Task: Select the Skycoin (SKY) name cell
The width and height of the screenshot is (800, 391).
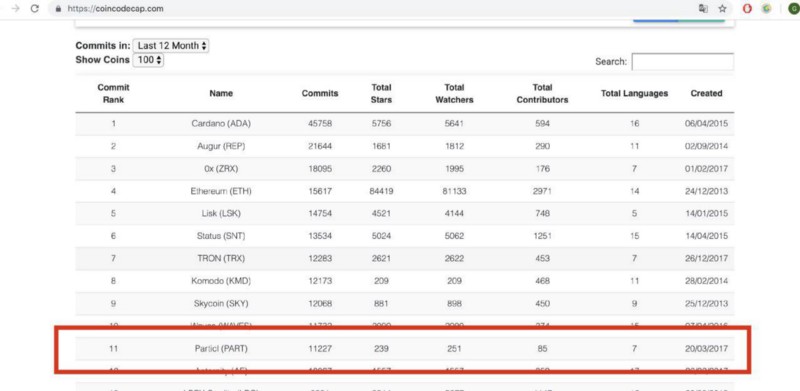Action: tap(221, 303)
